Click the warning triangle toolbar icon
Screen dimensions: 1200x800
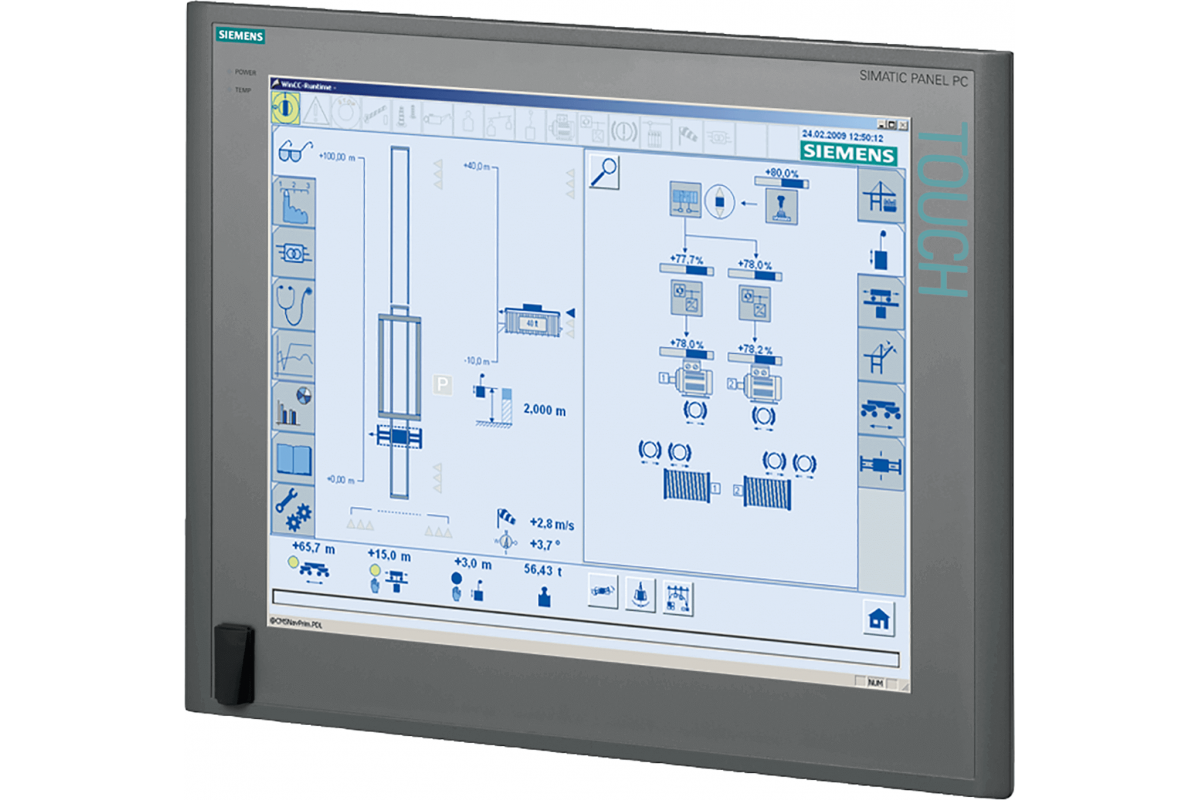[x=316, y=110]
